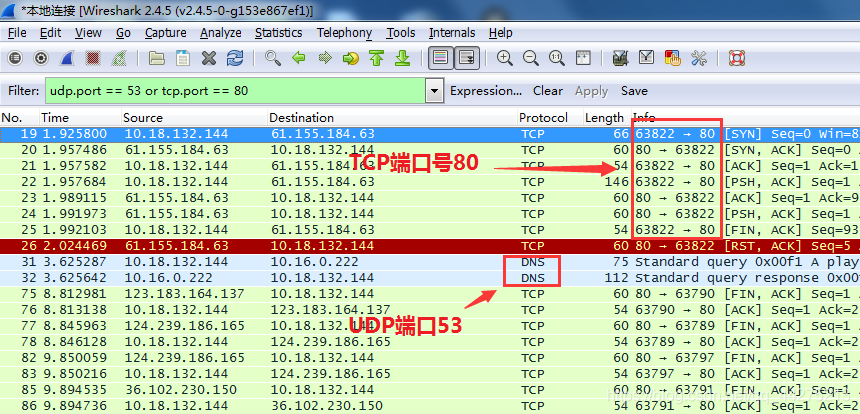The image size is (860, 414).
Task: Jump to the first packet
Action: tap(376, 58)
